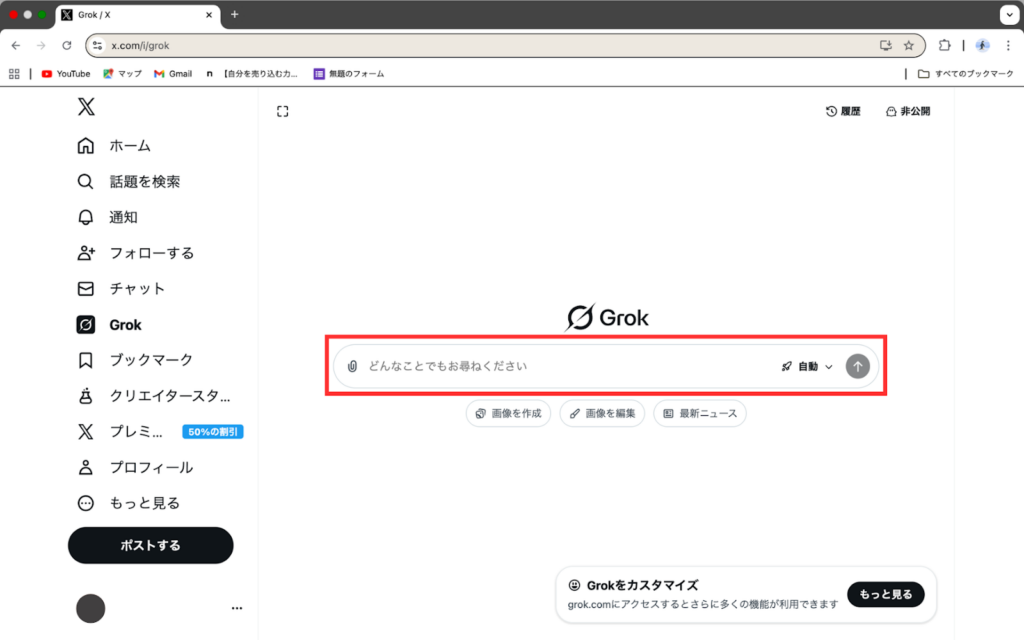Open チャット from the sidebar

pyautogui.click(x=85, y=288)
